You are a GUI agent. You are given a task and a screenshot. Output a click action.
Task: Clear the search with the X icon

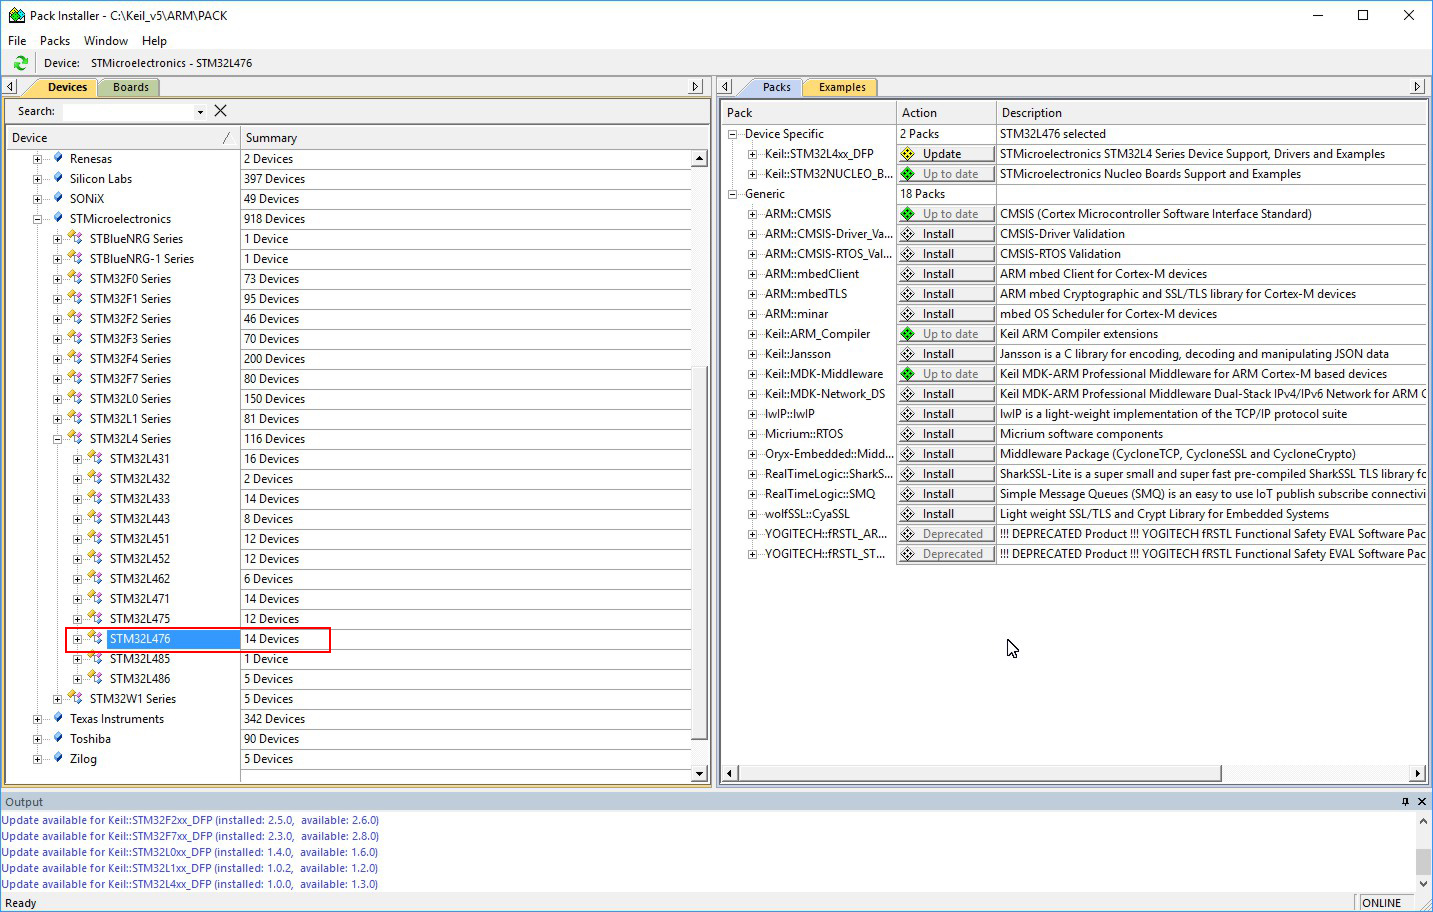(221, 111)
